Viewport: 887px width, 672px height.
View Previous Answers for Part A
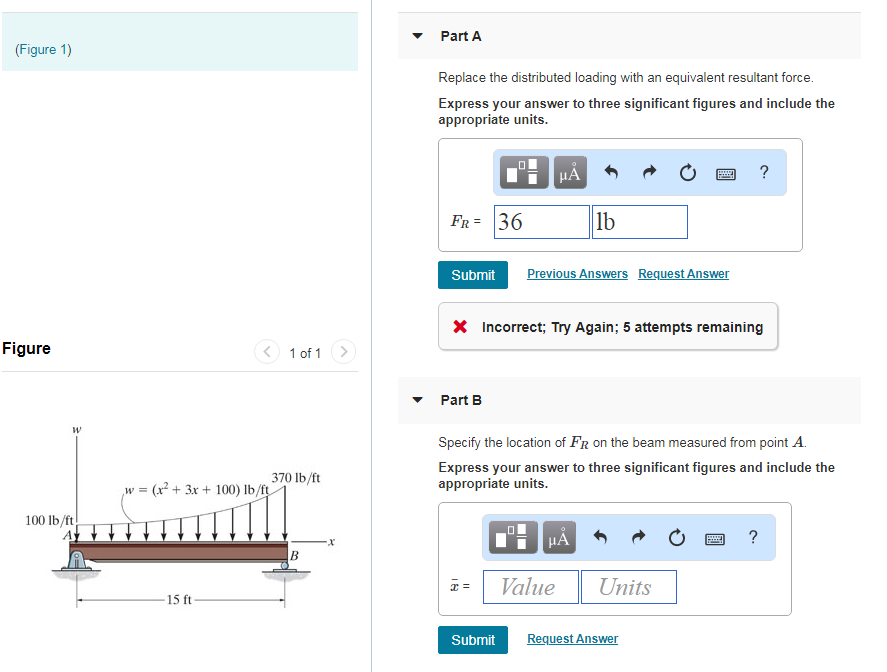pyautogui.click(x=577, y=273)
